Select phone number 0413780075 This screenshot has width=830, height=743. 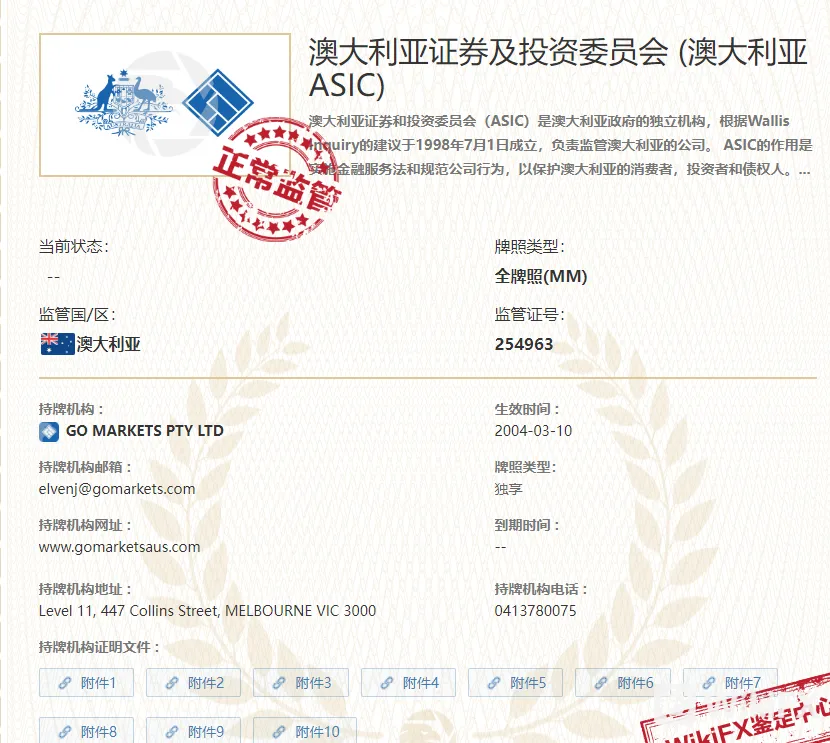[535, 611]
